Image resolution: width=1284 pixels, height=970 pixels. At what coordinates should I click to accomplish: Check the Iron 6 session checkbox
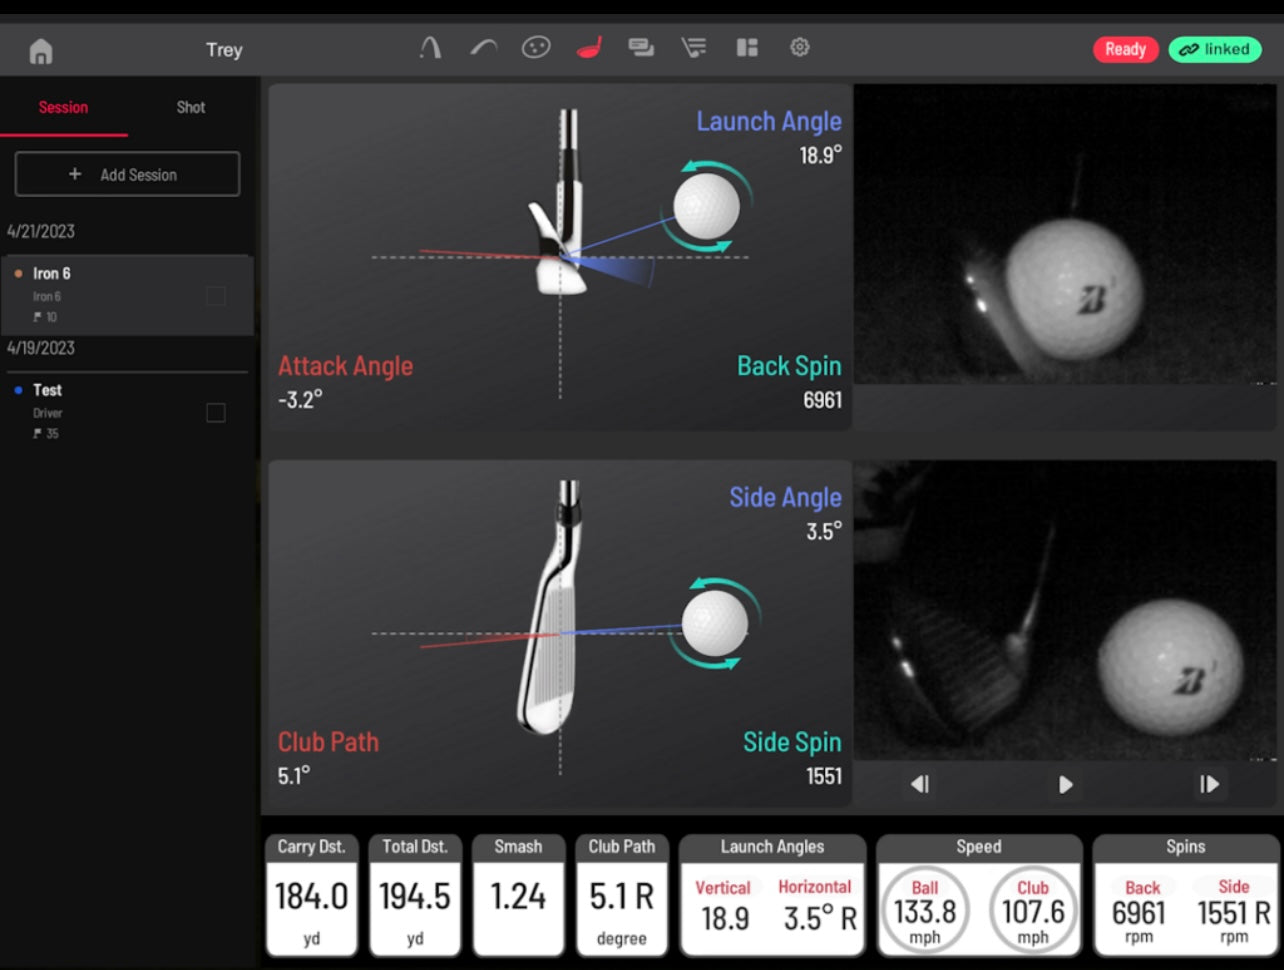pyautogui.click(x=215, y=296)
